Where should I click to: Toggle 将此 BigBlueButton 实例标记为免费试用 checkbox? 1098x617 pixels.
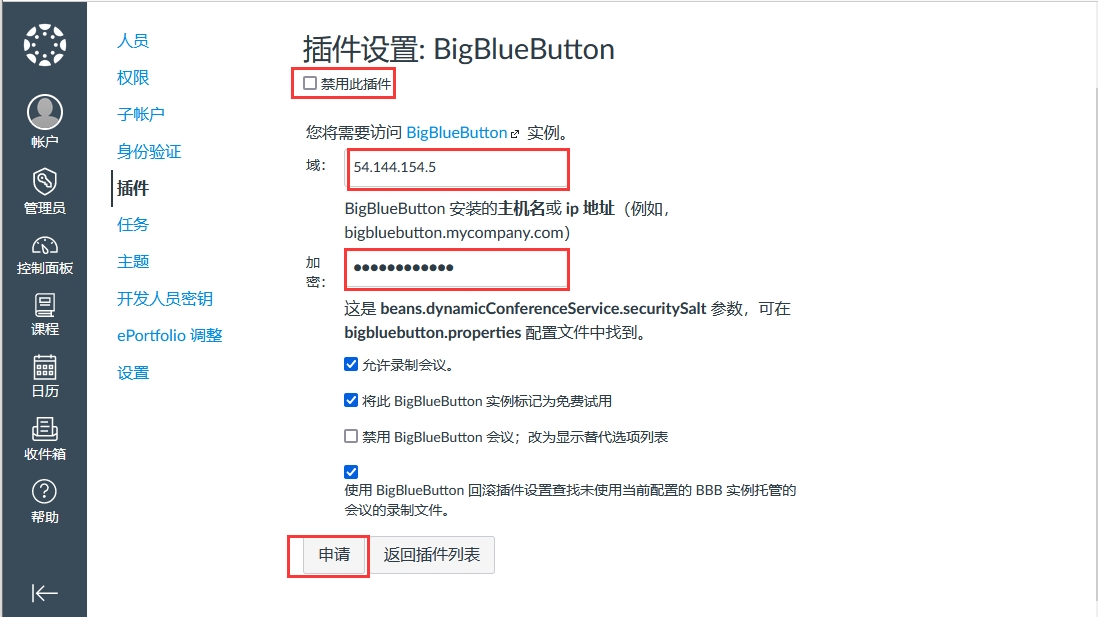[x=352, y=401]
